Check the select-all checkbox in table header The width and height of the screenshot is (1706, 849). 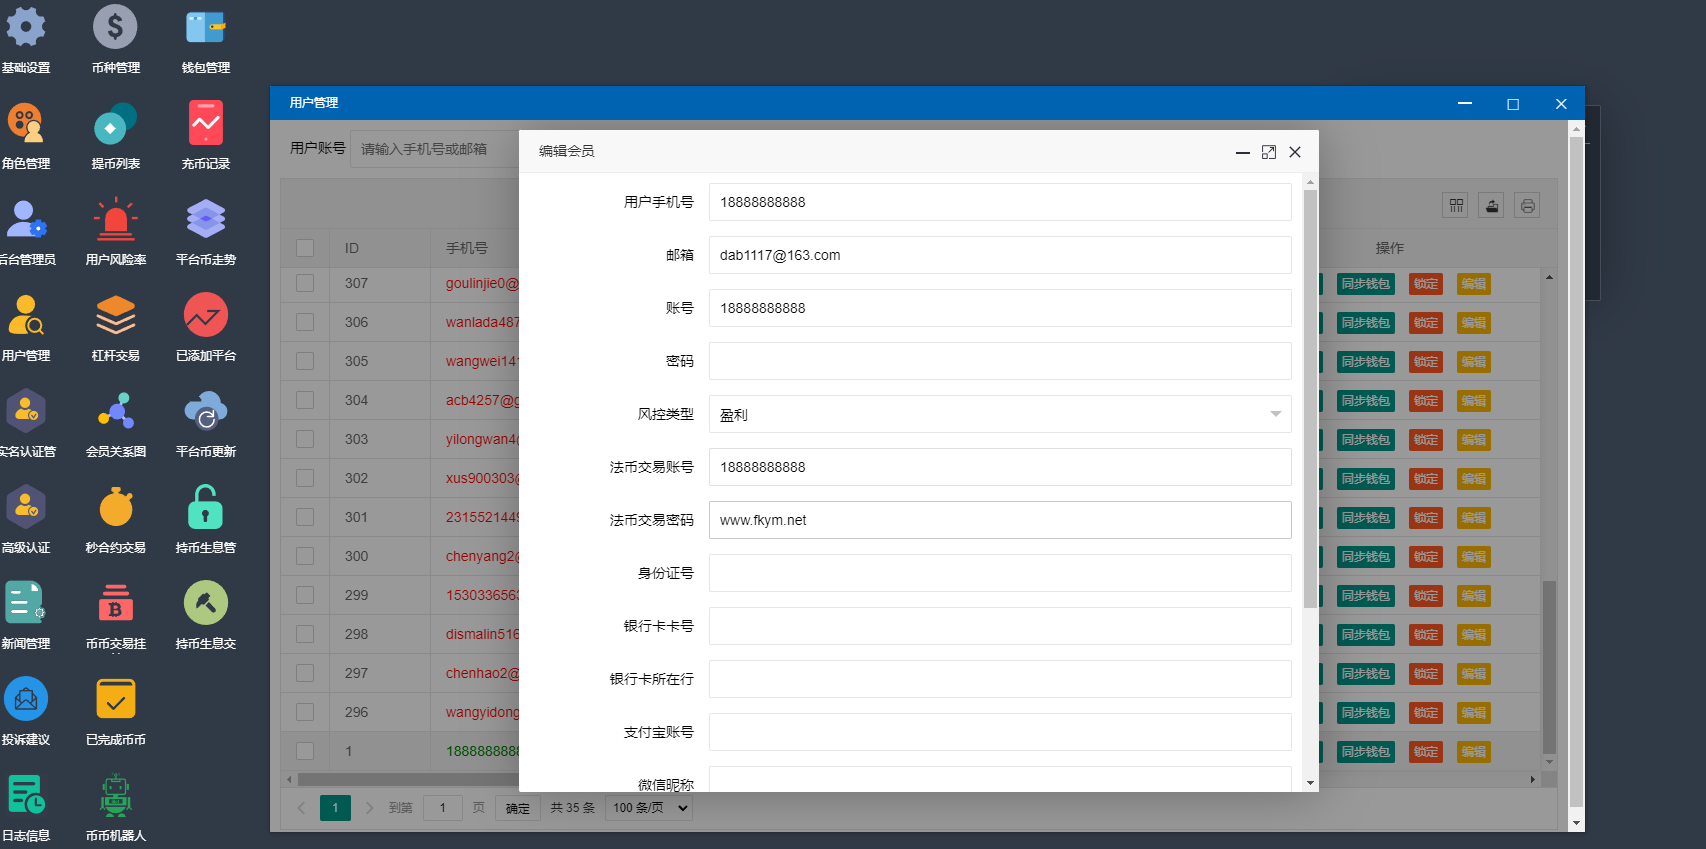[305, 248]
